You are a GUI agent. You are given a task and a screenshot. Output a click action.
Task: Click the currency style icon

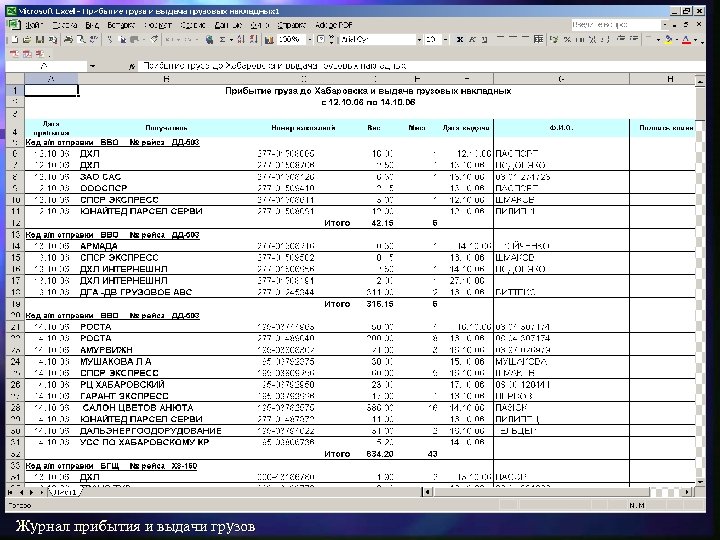pyautogui.click(x=554, y=40)
